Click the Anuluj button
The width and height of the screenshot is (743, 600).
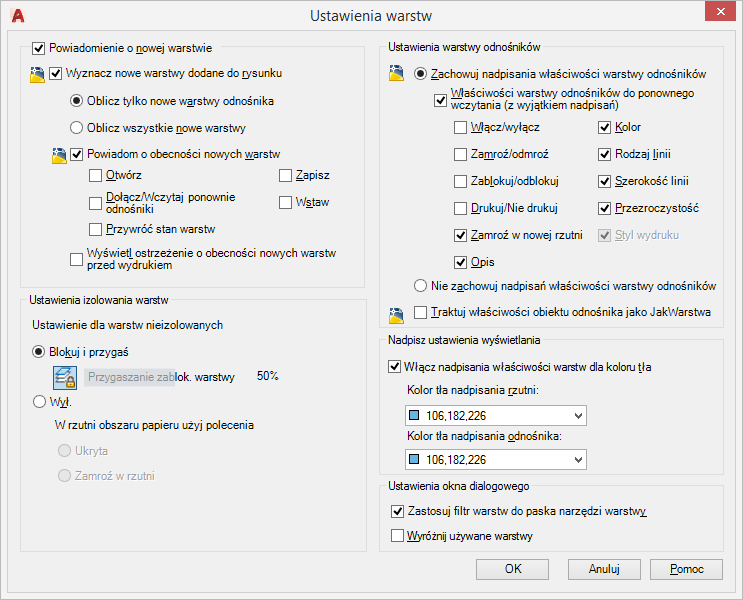click(x=605, y=569)
